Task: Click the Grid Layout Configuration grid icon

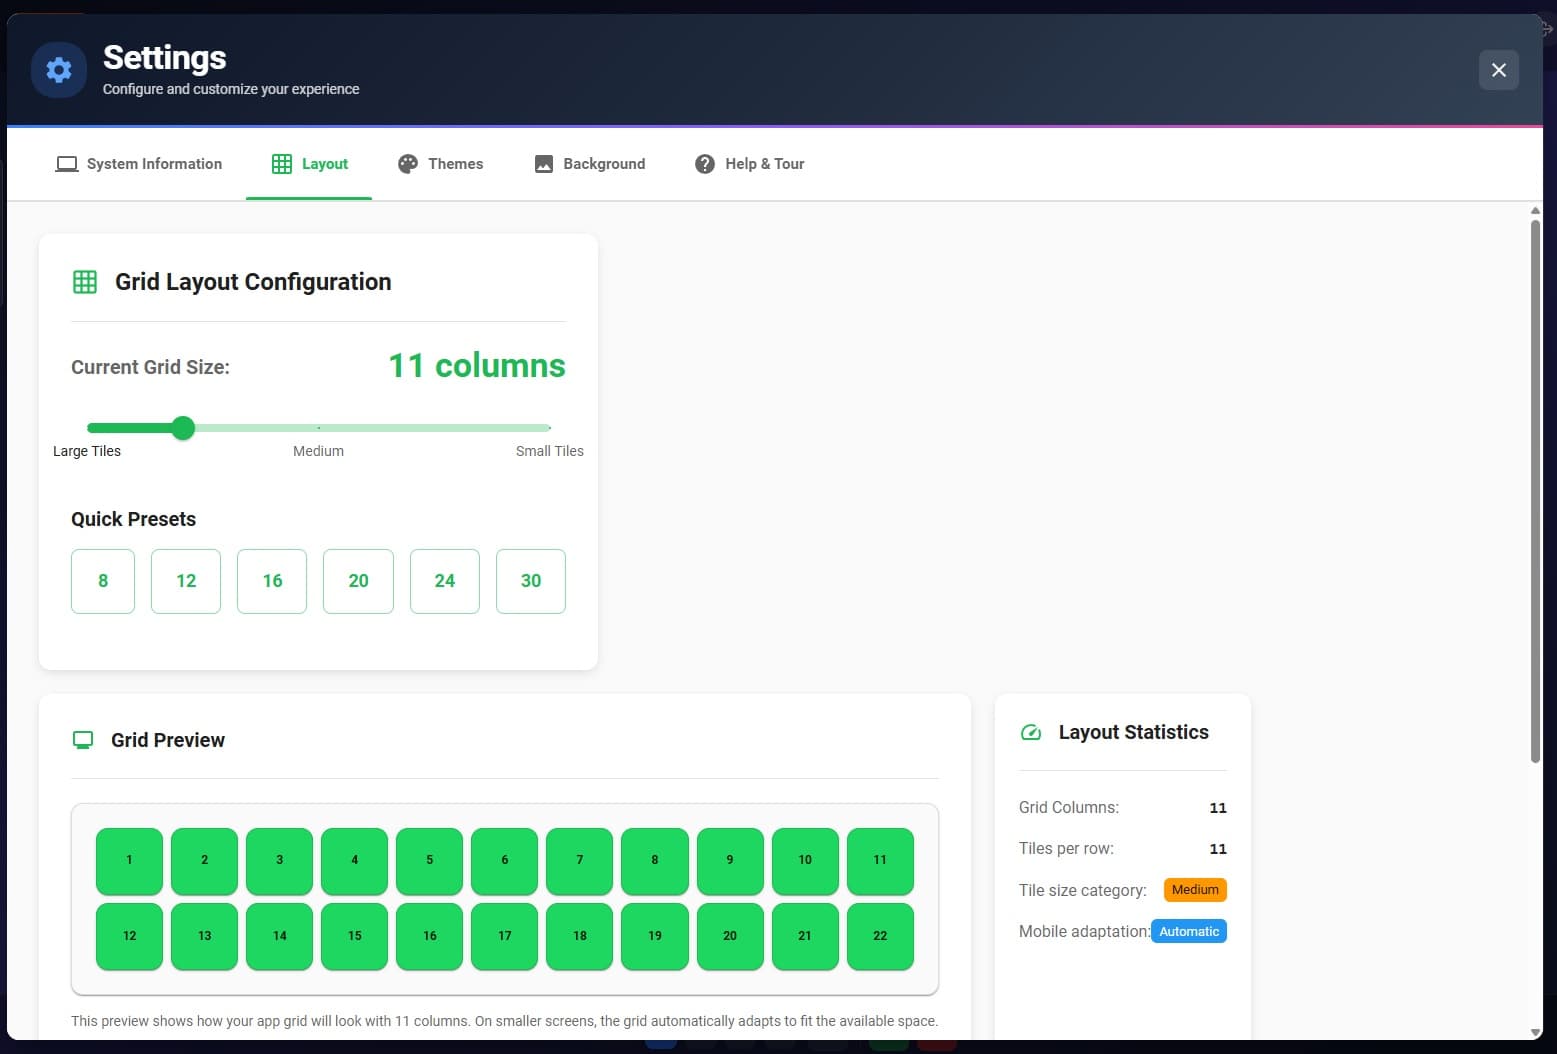Action: [84, 281]
